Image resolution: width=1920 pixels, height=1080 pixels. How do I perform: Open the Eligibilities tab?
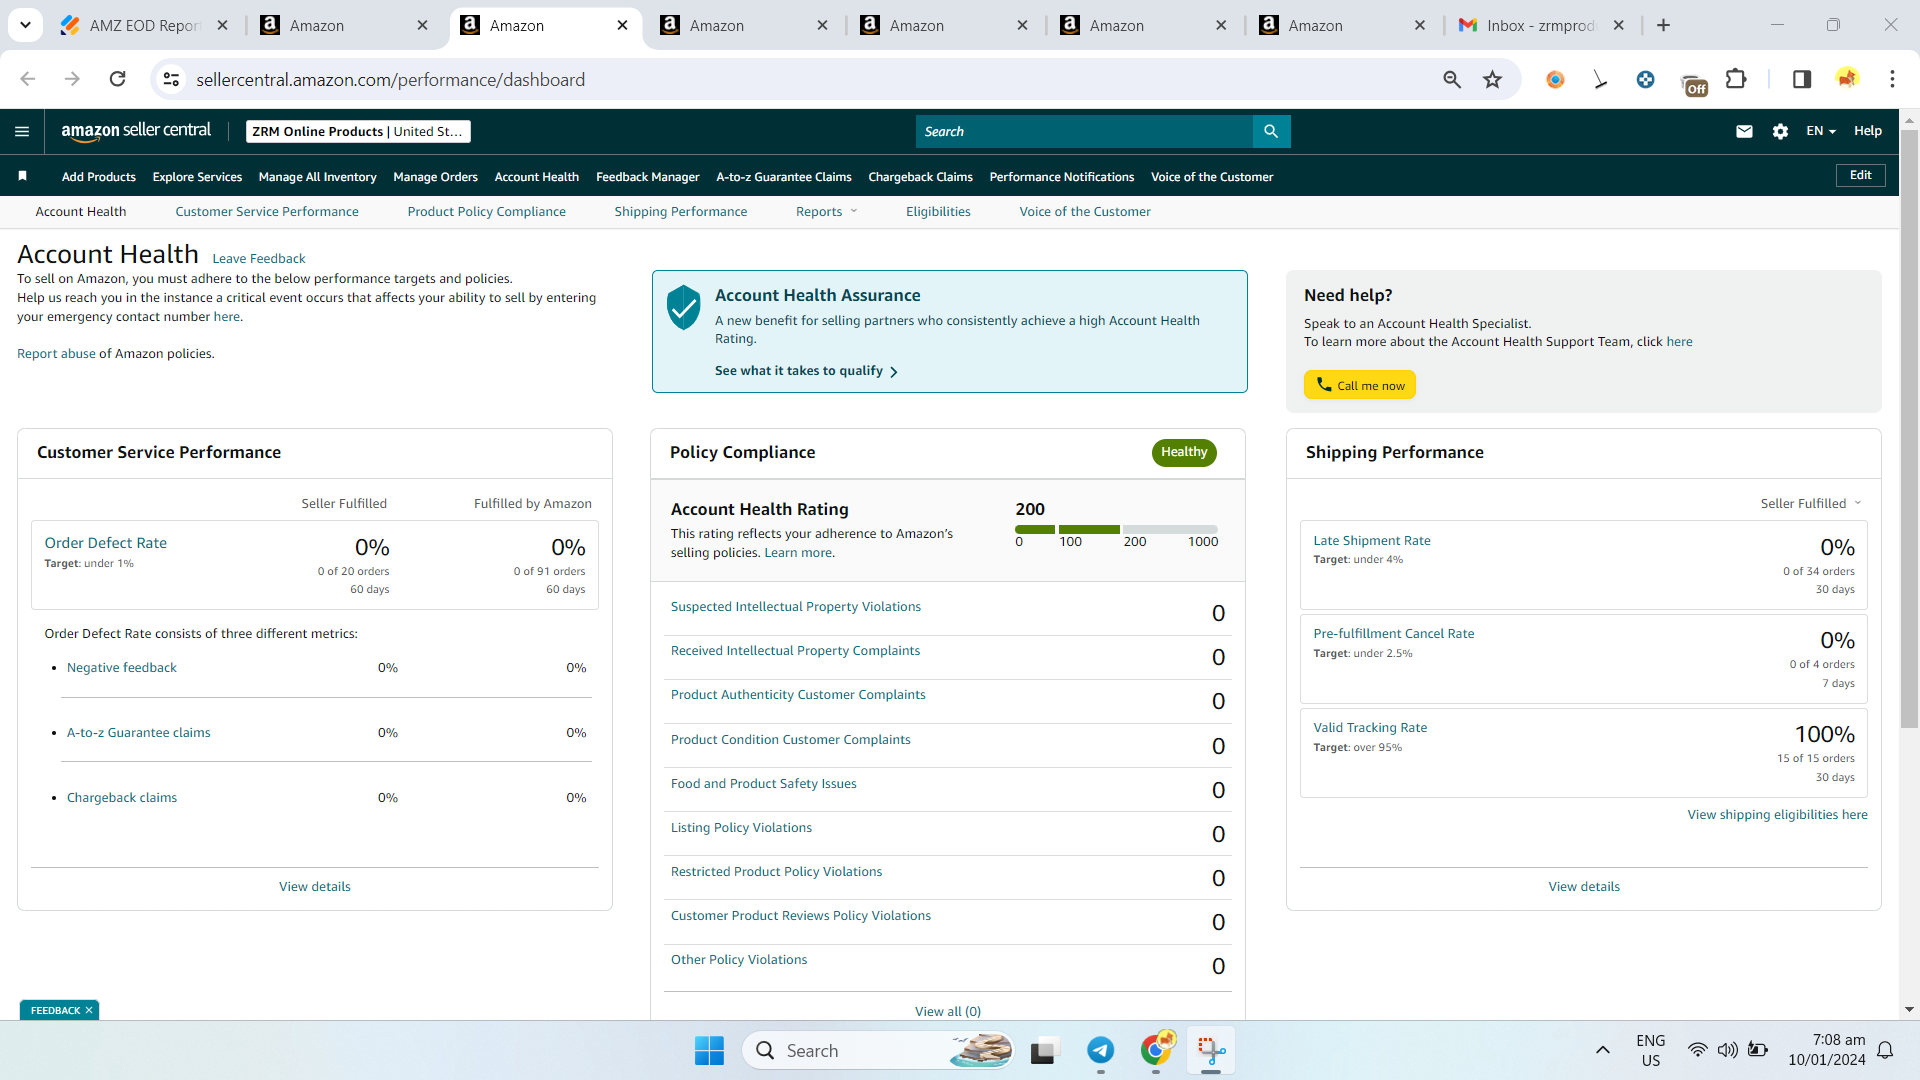(x=938, y=211)
